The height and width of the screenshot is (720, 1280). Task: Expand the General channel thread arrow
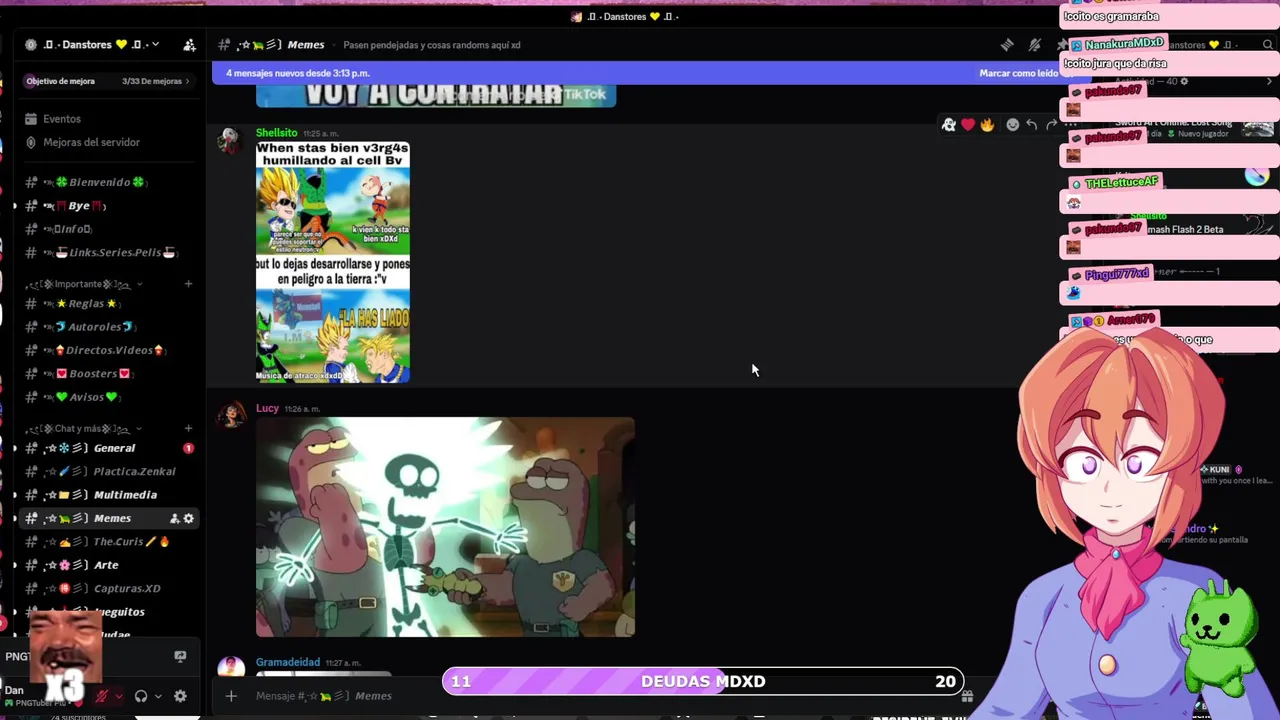pos(14,448)
